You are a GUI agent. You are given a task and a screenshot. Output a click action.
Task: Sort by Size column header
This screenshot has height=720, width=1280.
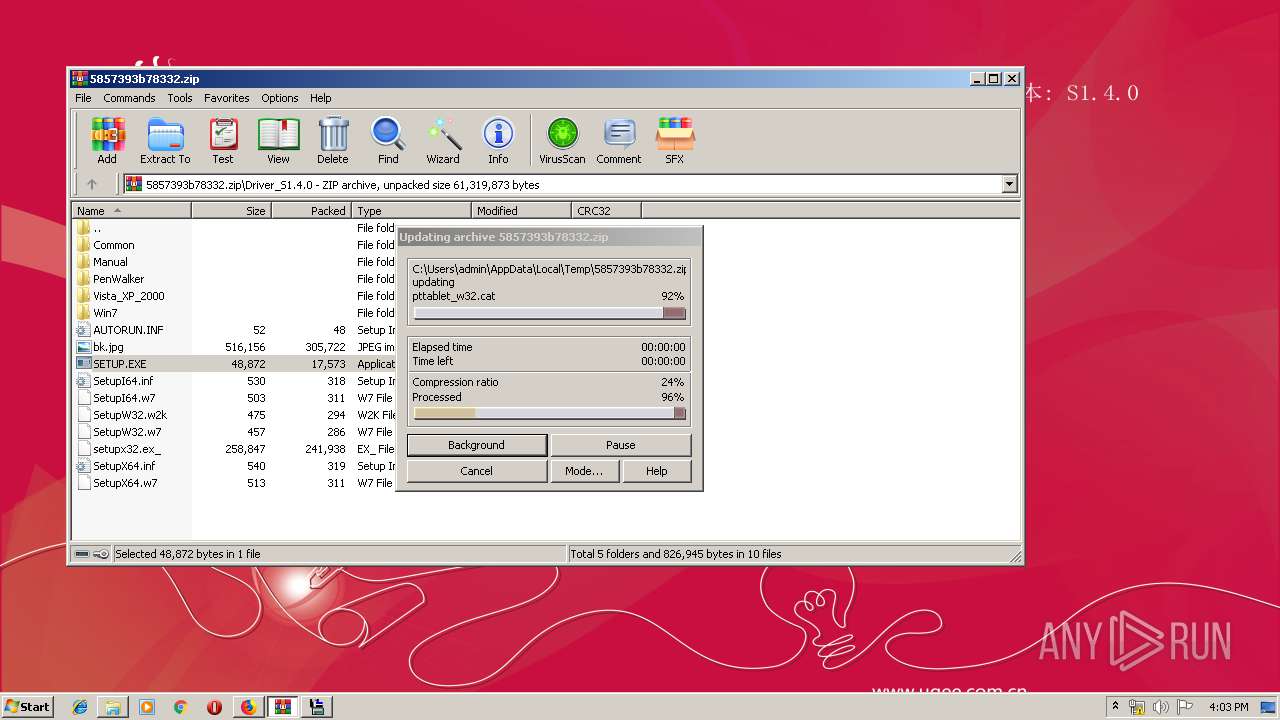(231, 210)
